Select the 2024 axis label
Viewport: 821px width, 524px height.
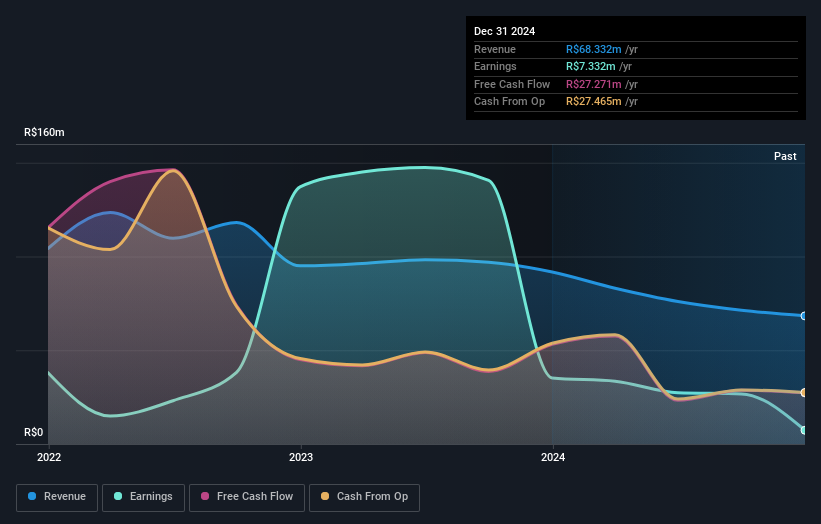[553, 457]
